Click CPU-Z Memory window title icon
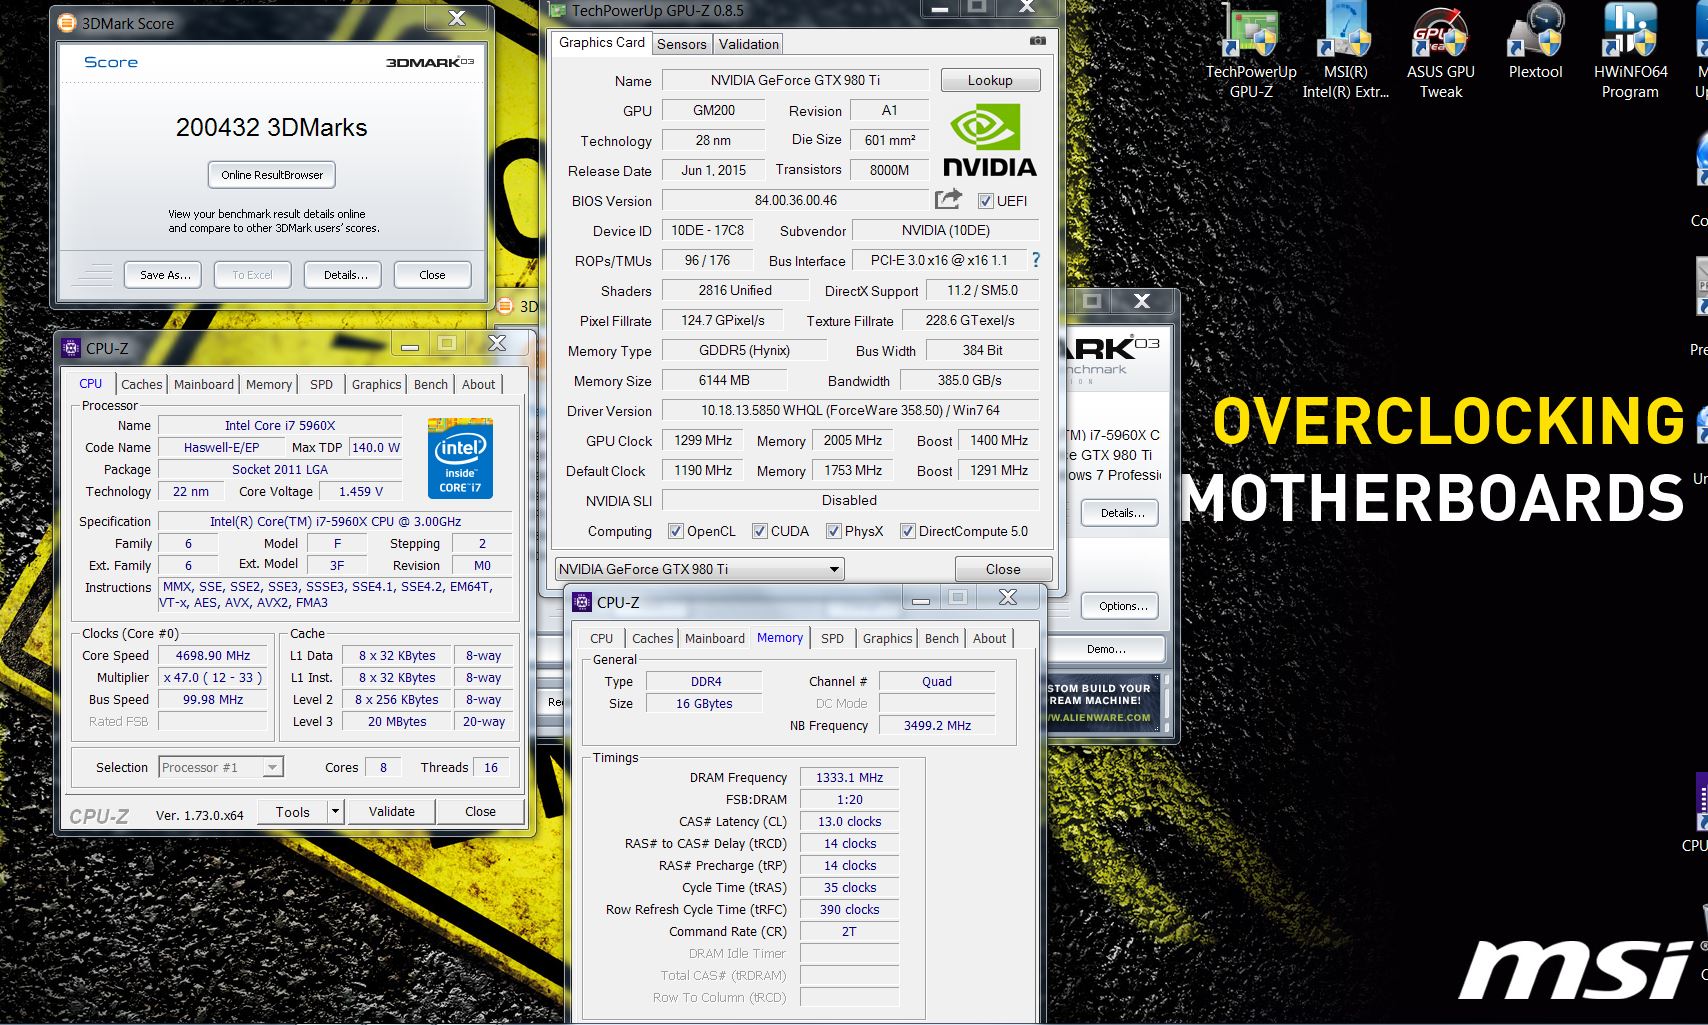The height and width of the screenshot is (1025, 1708). coord(582,602)
